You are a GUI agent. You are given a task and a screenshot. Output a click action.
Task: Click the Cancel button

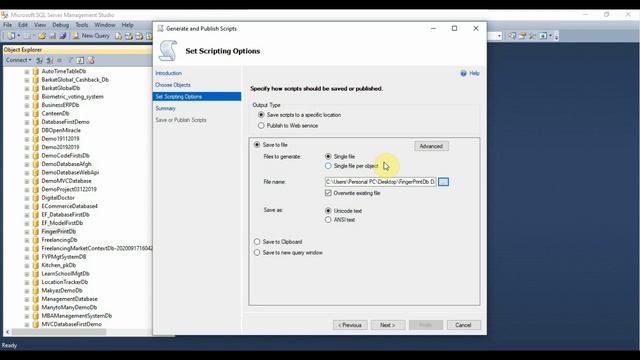463,325
